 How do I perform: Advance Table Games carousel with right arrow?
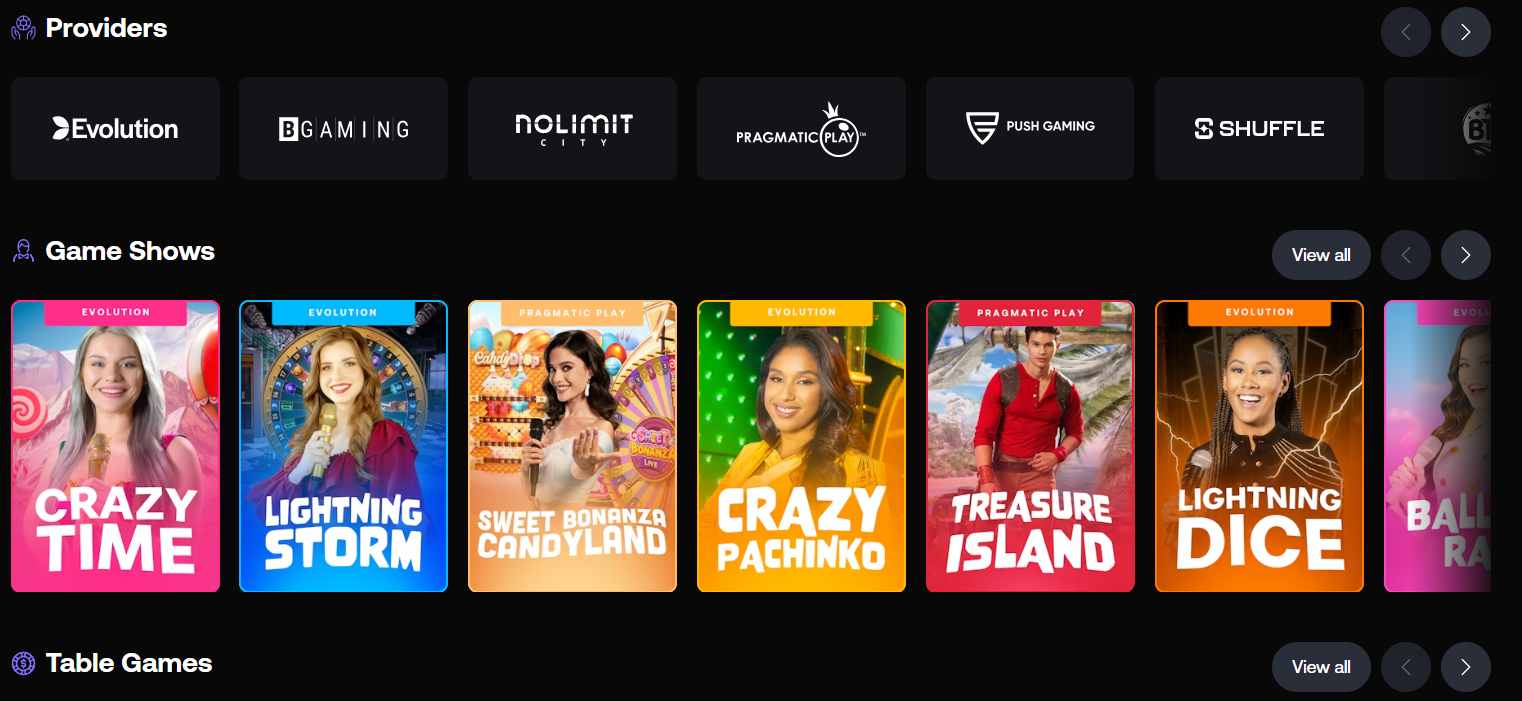point(1466,667)
